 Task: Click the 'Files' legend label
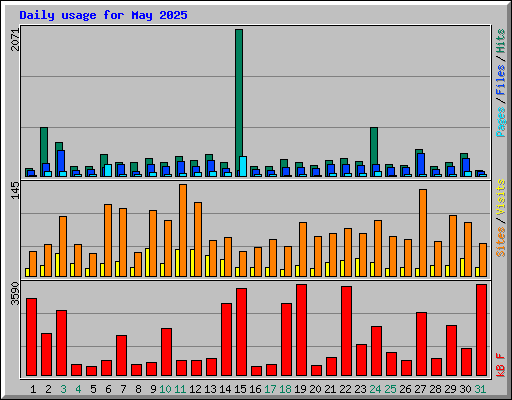(x=500, y=80)
